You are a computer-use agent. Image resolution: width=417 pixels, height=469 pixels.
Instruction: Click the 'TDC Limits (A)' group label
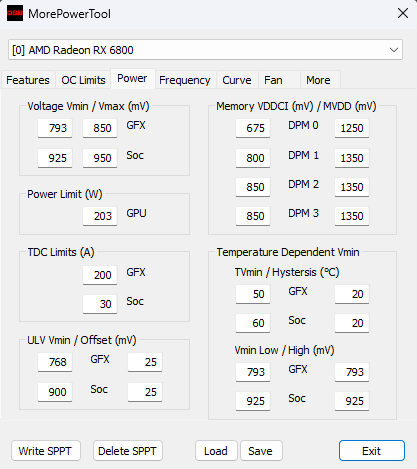[61, 252]
